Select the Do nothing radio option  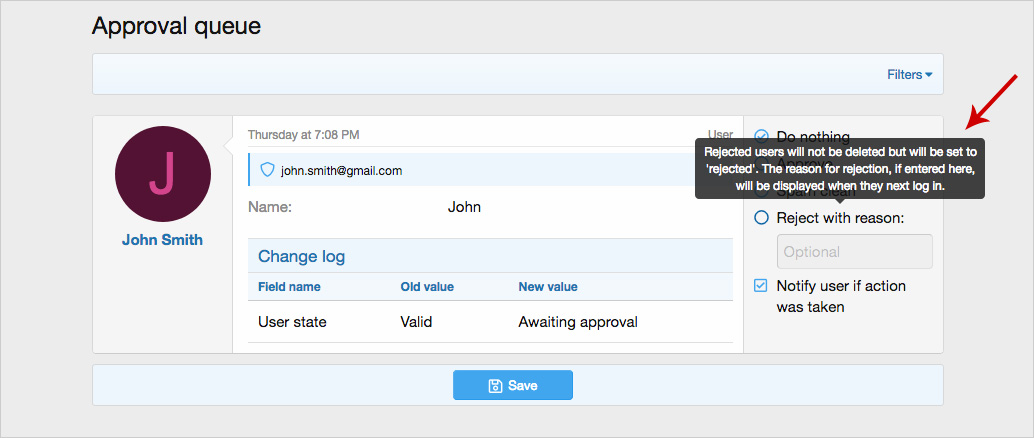[x=761, y=137]
